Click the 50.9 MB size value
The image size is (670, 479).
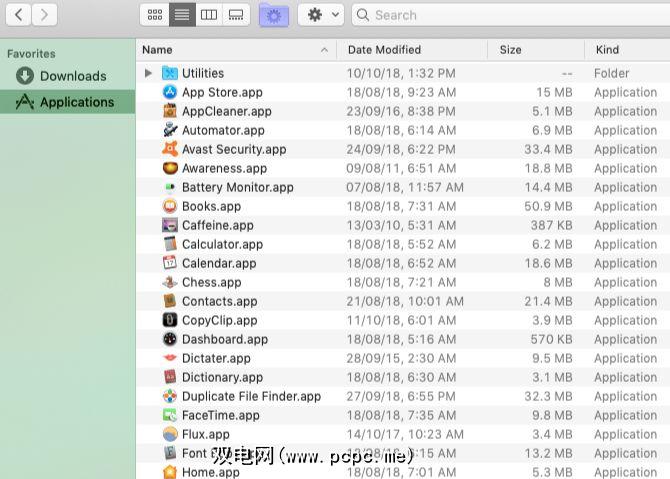(x=548, y=206)
